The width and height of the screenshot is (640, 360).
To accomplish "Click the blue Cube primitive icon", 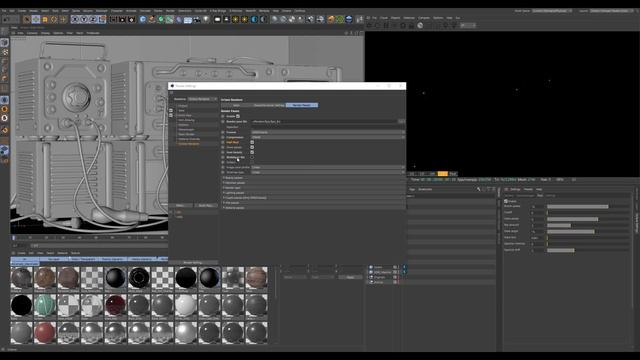I will (142, 19).
